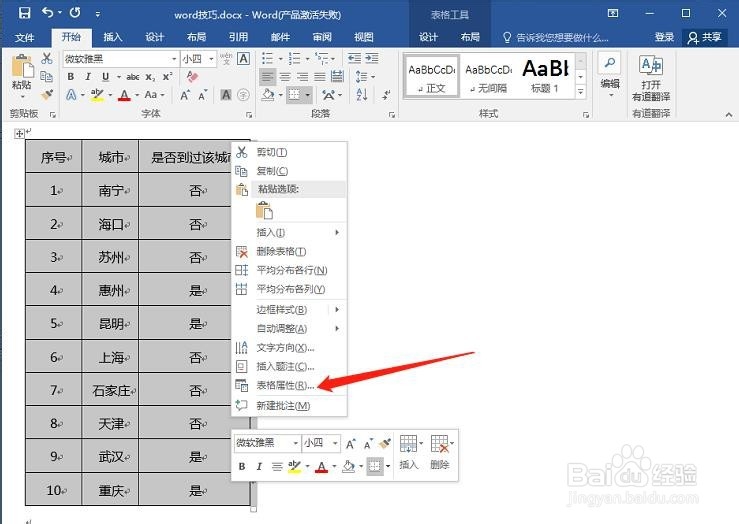Click show paragraph marks icon
The image size is (739, 524).
[x=386, y=95]
